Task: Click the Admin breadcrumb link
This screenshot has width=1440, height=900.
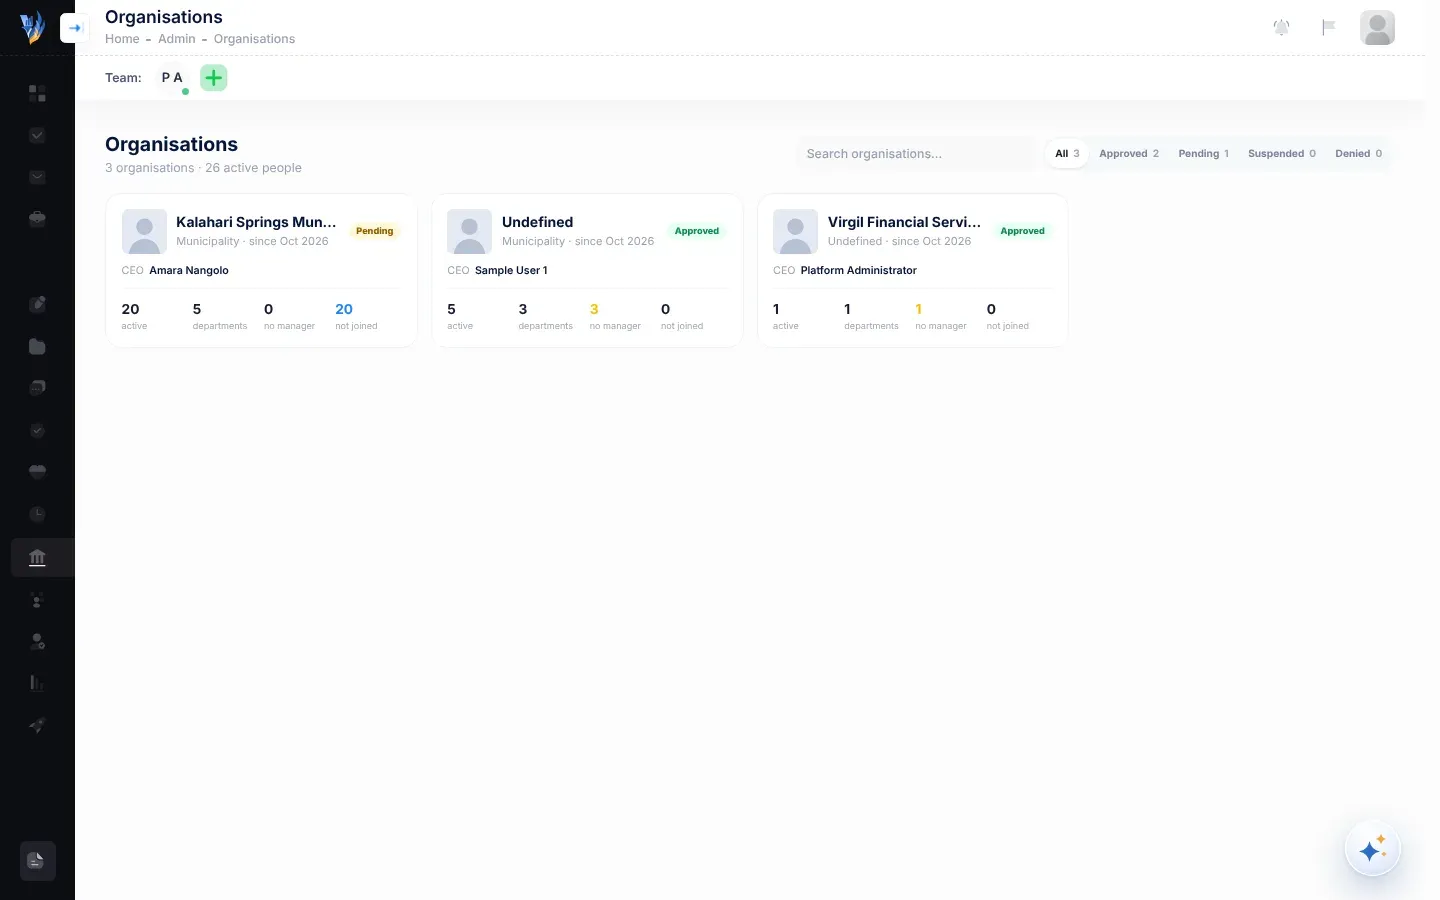Action: coord(177,39)
